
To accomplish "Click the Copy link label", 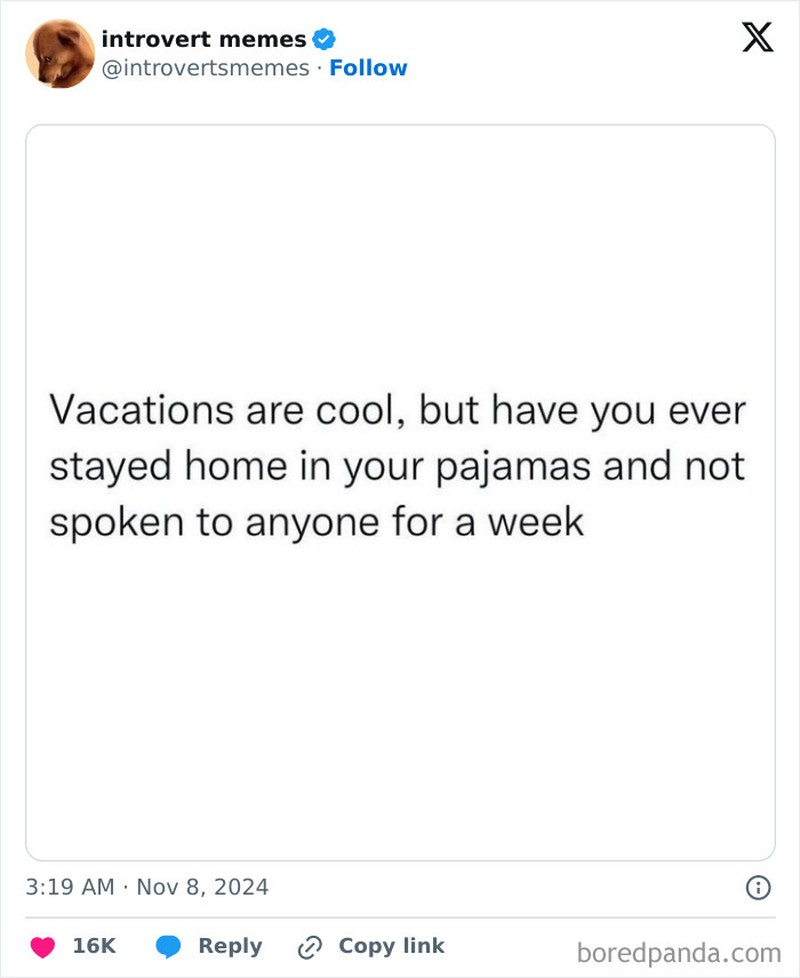I will [x=390, y=945].
